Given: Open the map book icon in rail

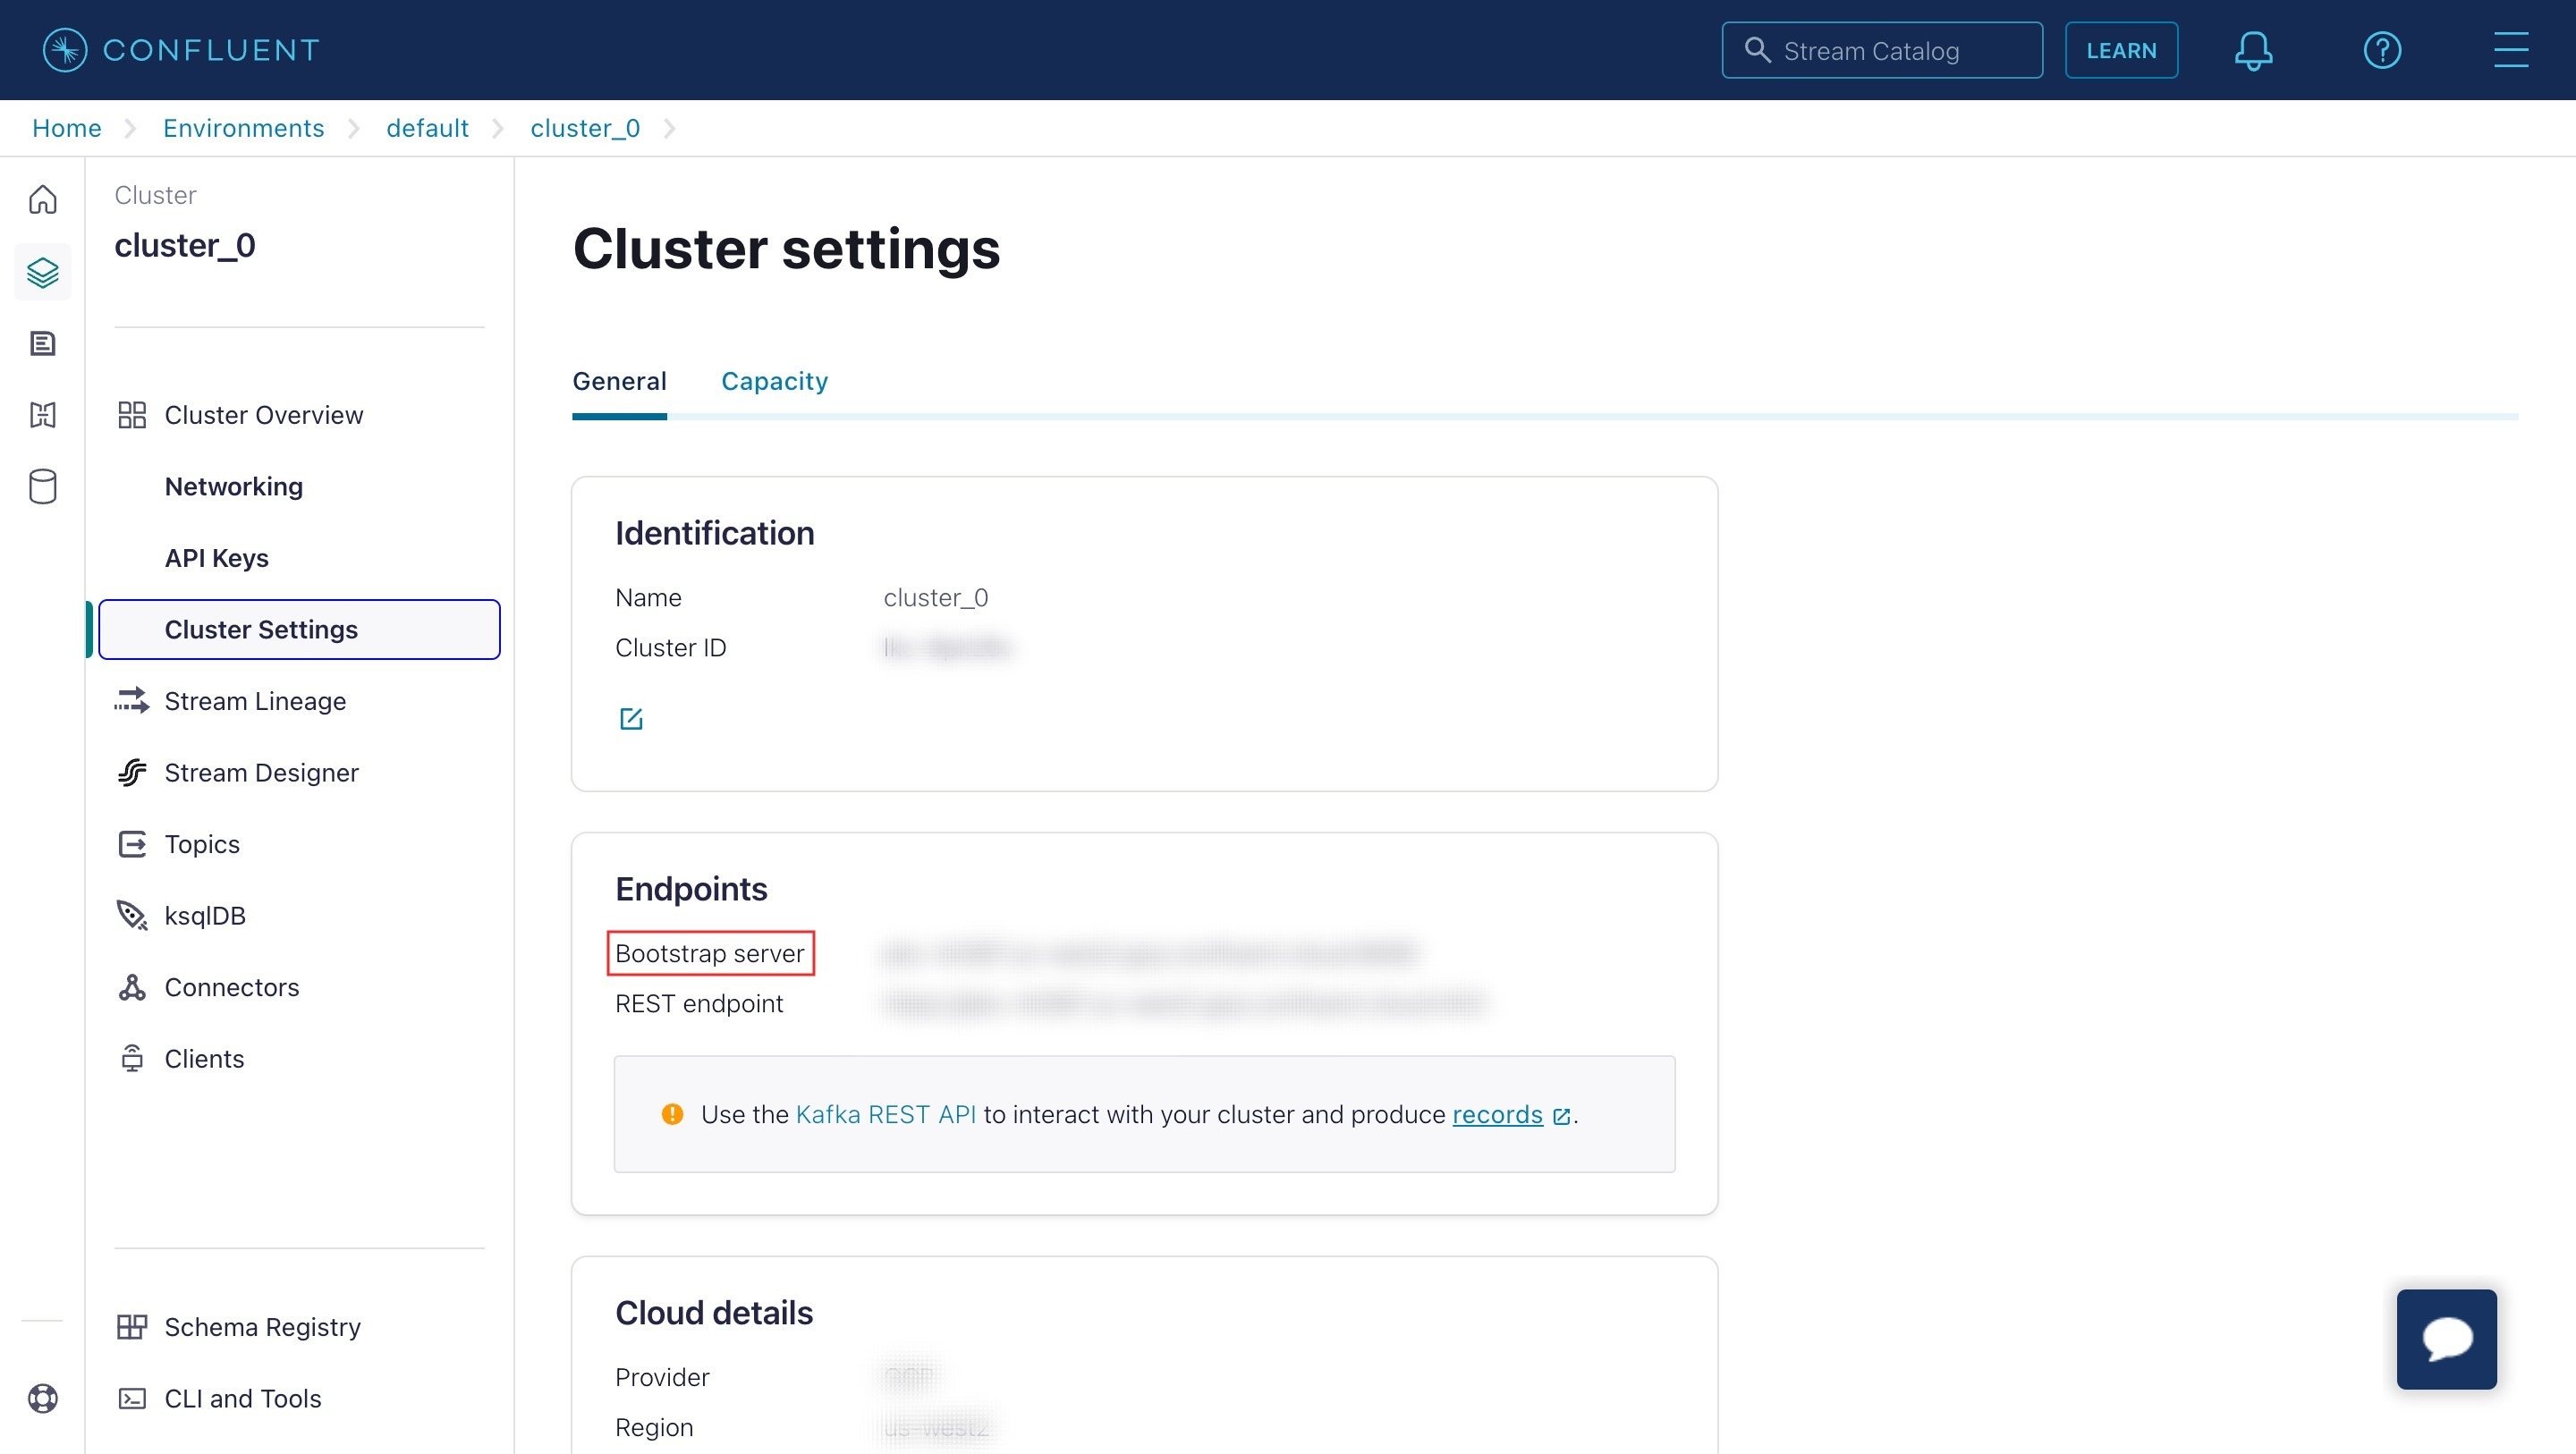Looking at the screenshot, I should [43, 414].
